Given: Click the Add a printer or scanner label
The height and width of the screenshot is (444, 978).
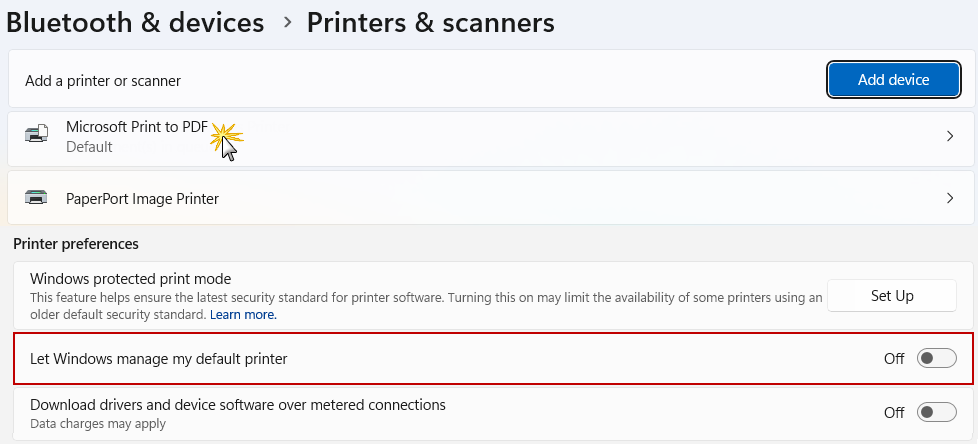Looking at the screenshot, I should (x=103, y=80).
